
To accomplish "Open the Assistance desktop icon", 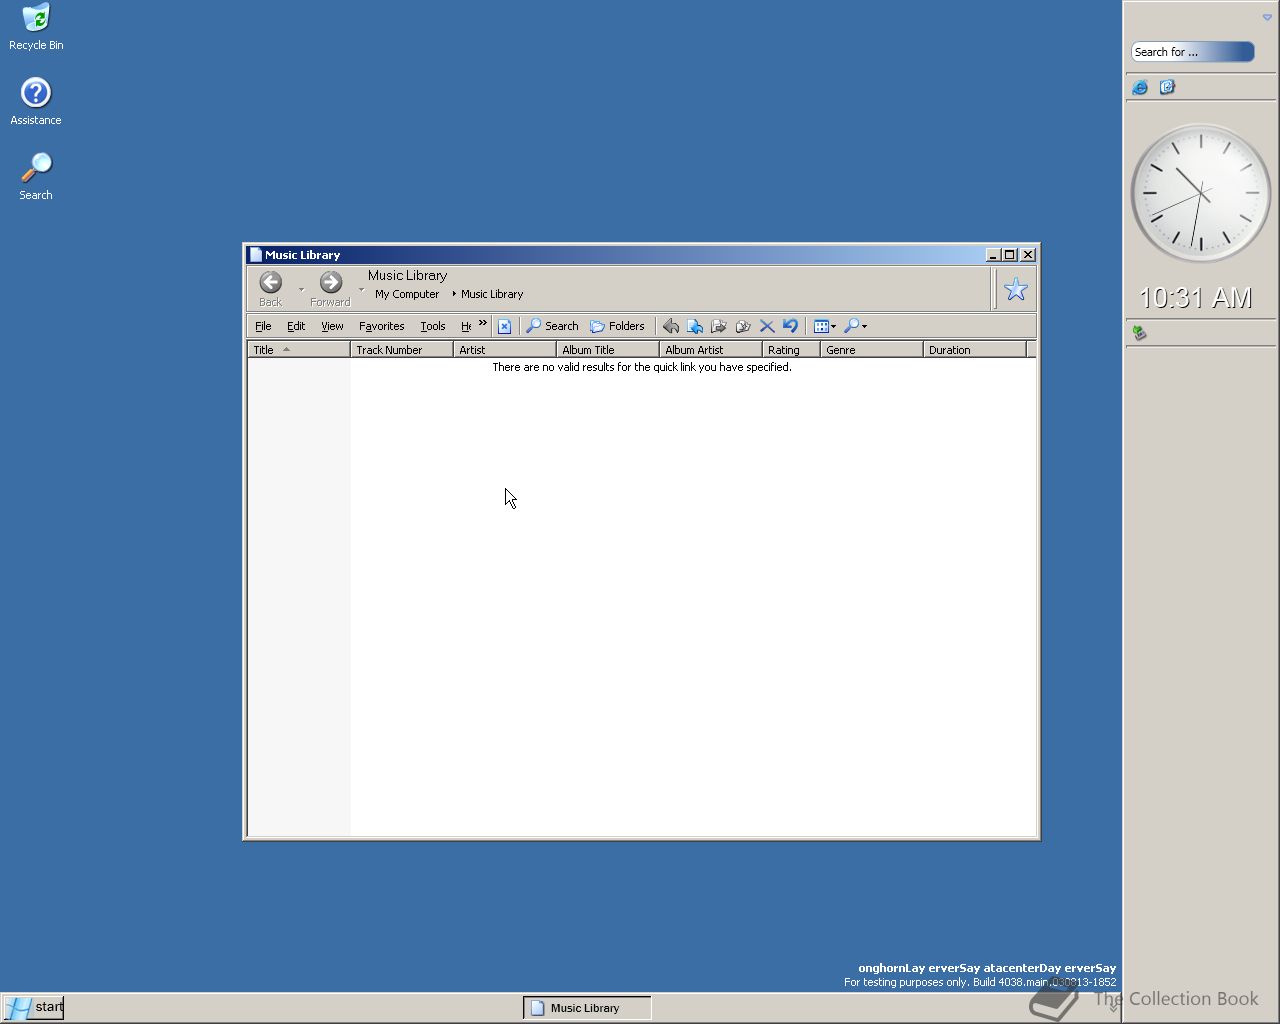I will (36, 101).
